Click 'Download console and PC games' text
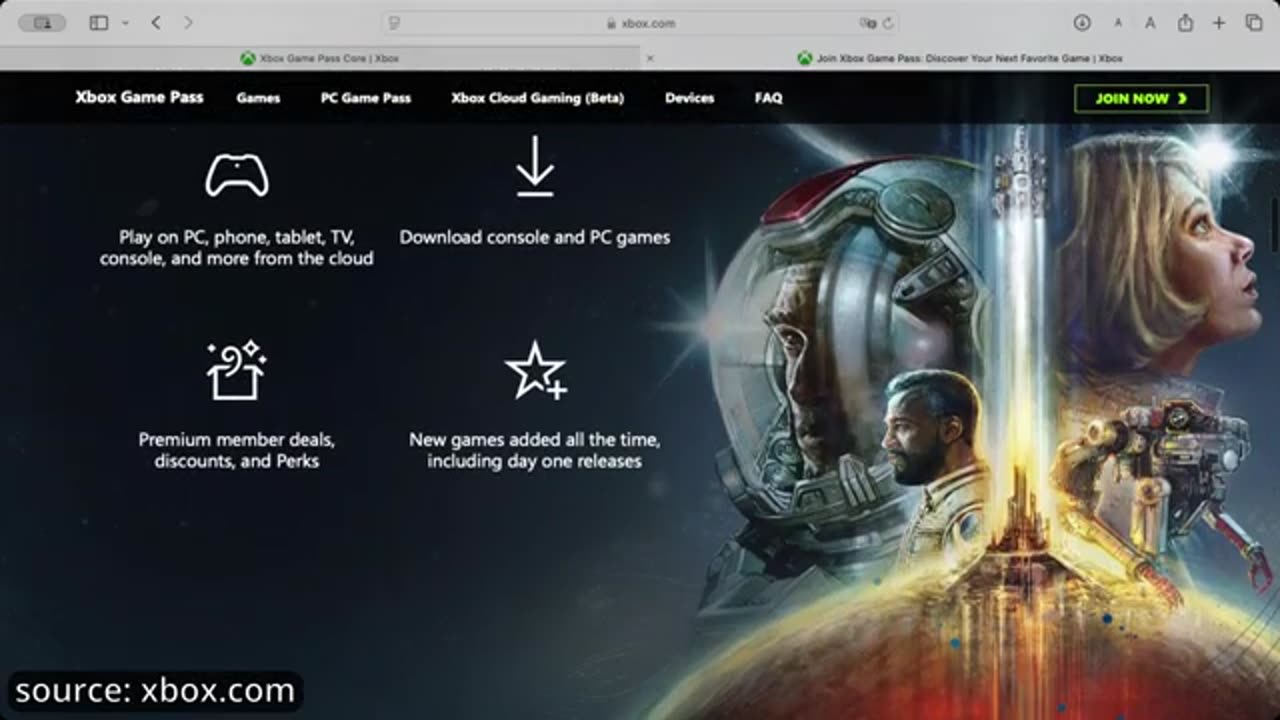 tap(535, 237)
